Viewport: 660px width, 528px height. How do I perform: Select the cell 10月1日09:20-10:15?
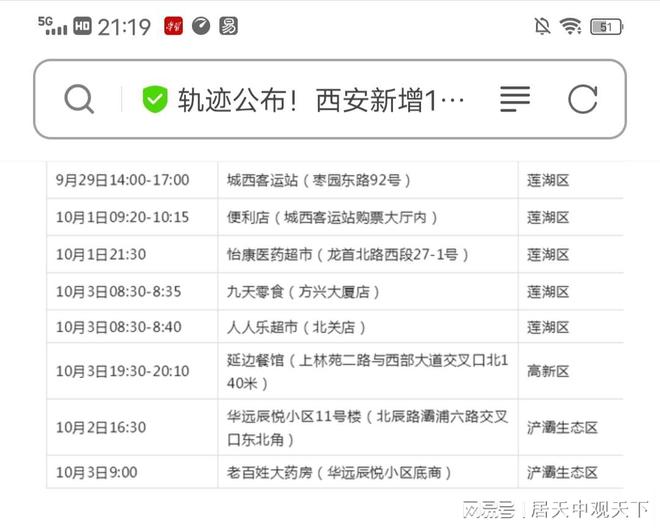pos(132,217)
